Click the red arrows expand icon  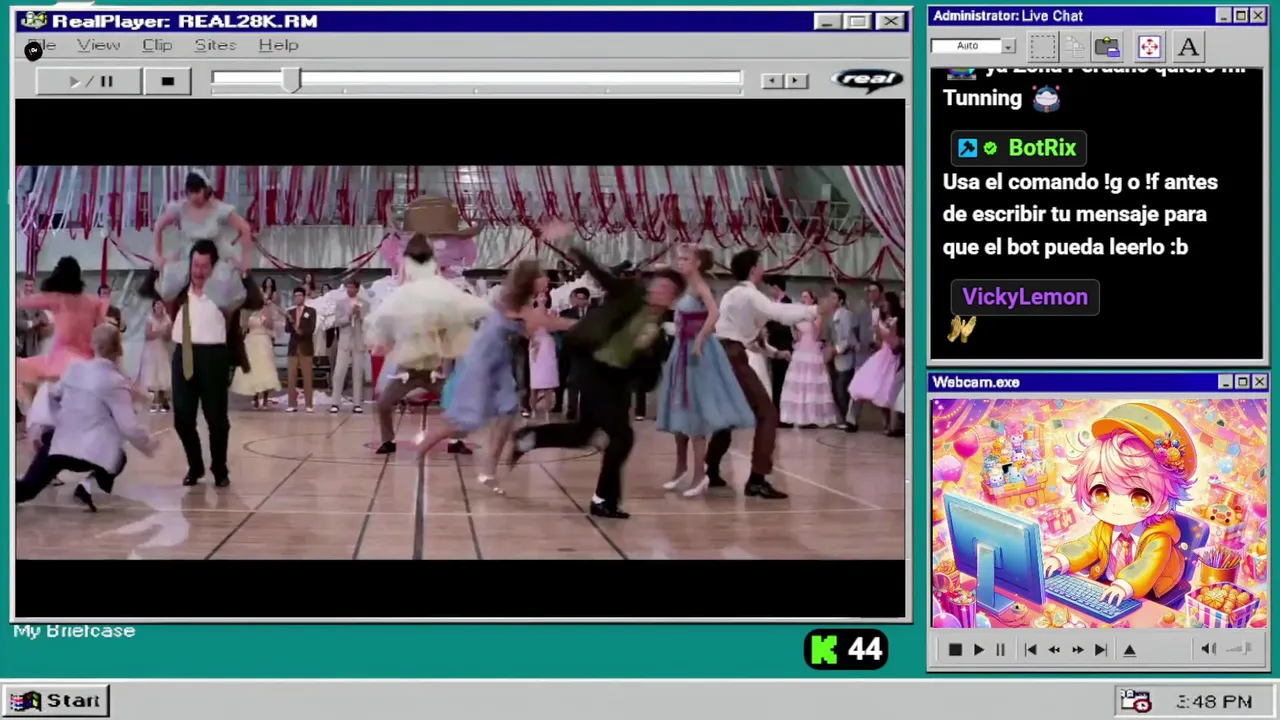coord(1148,46)
